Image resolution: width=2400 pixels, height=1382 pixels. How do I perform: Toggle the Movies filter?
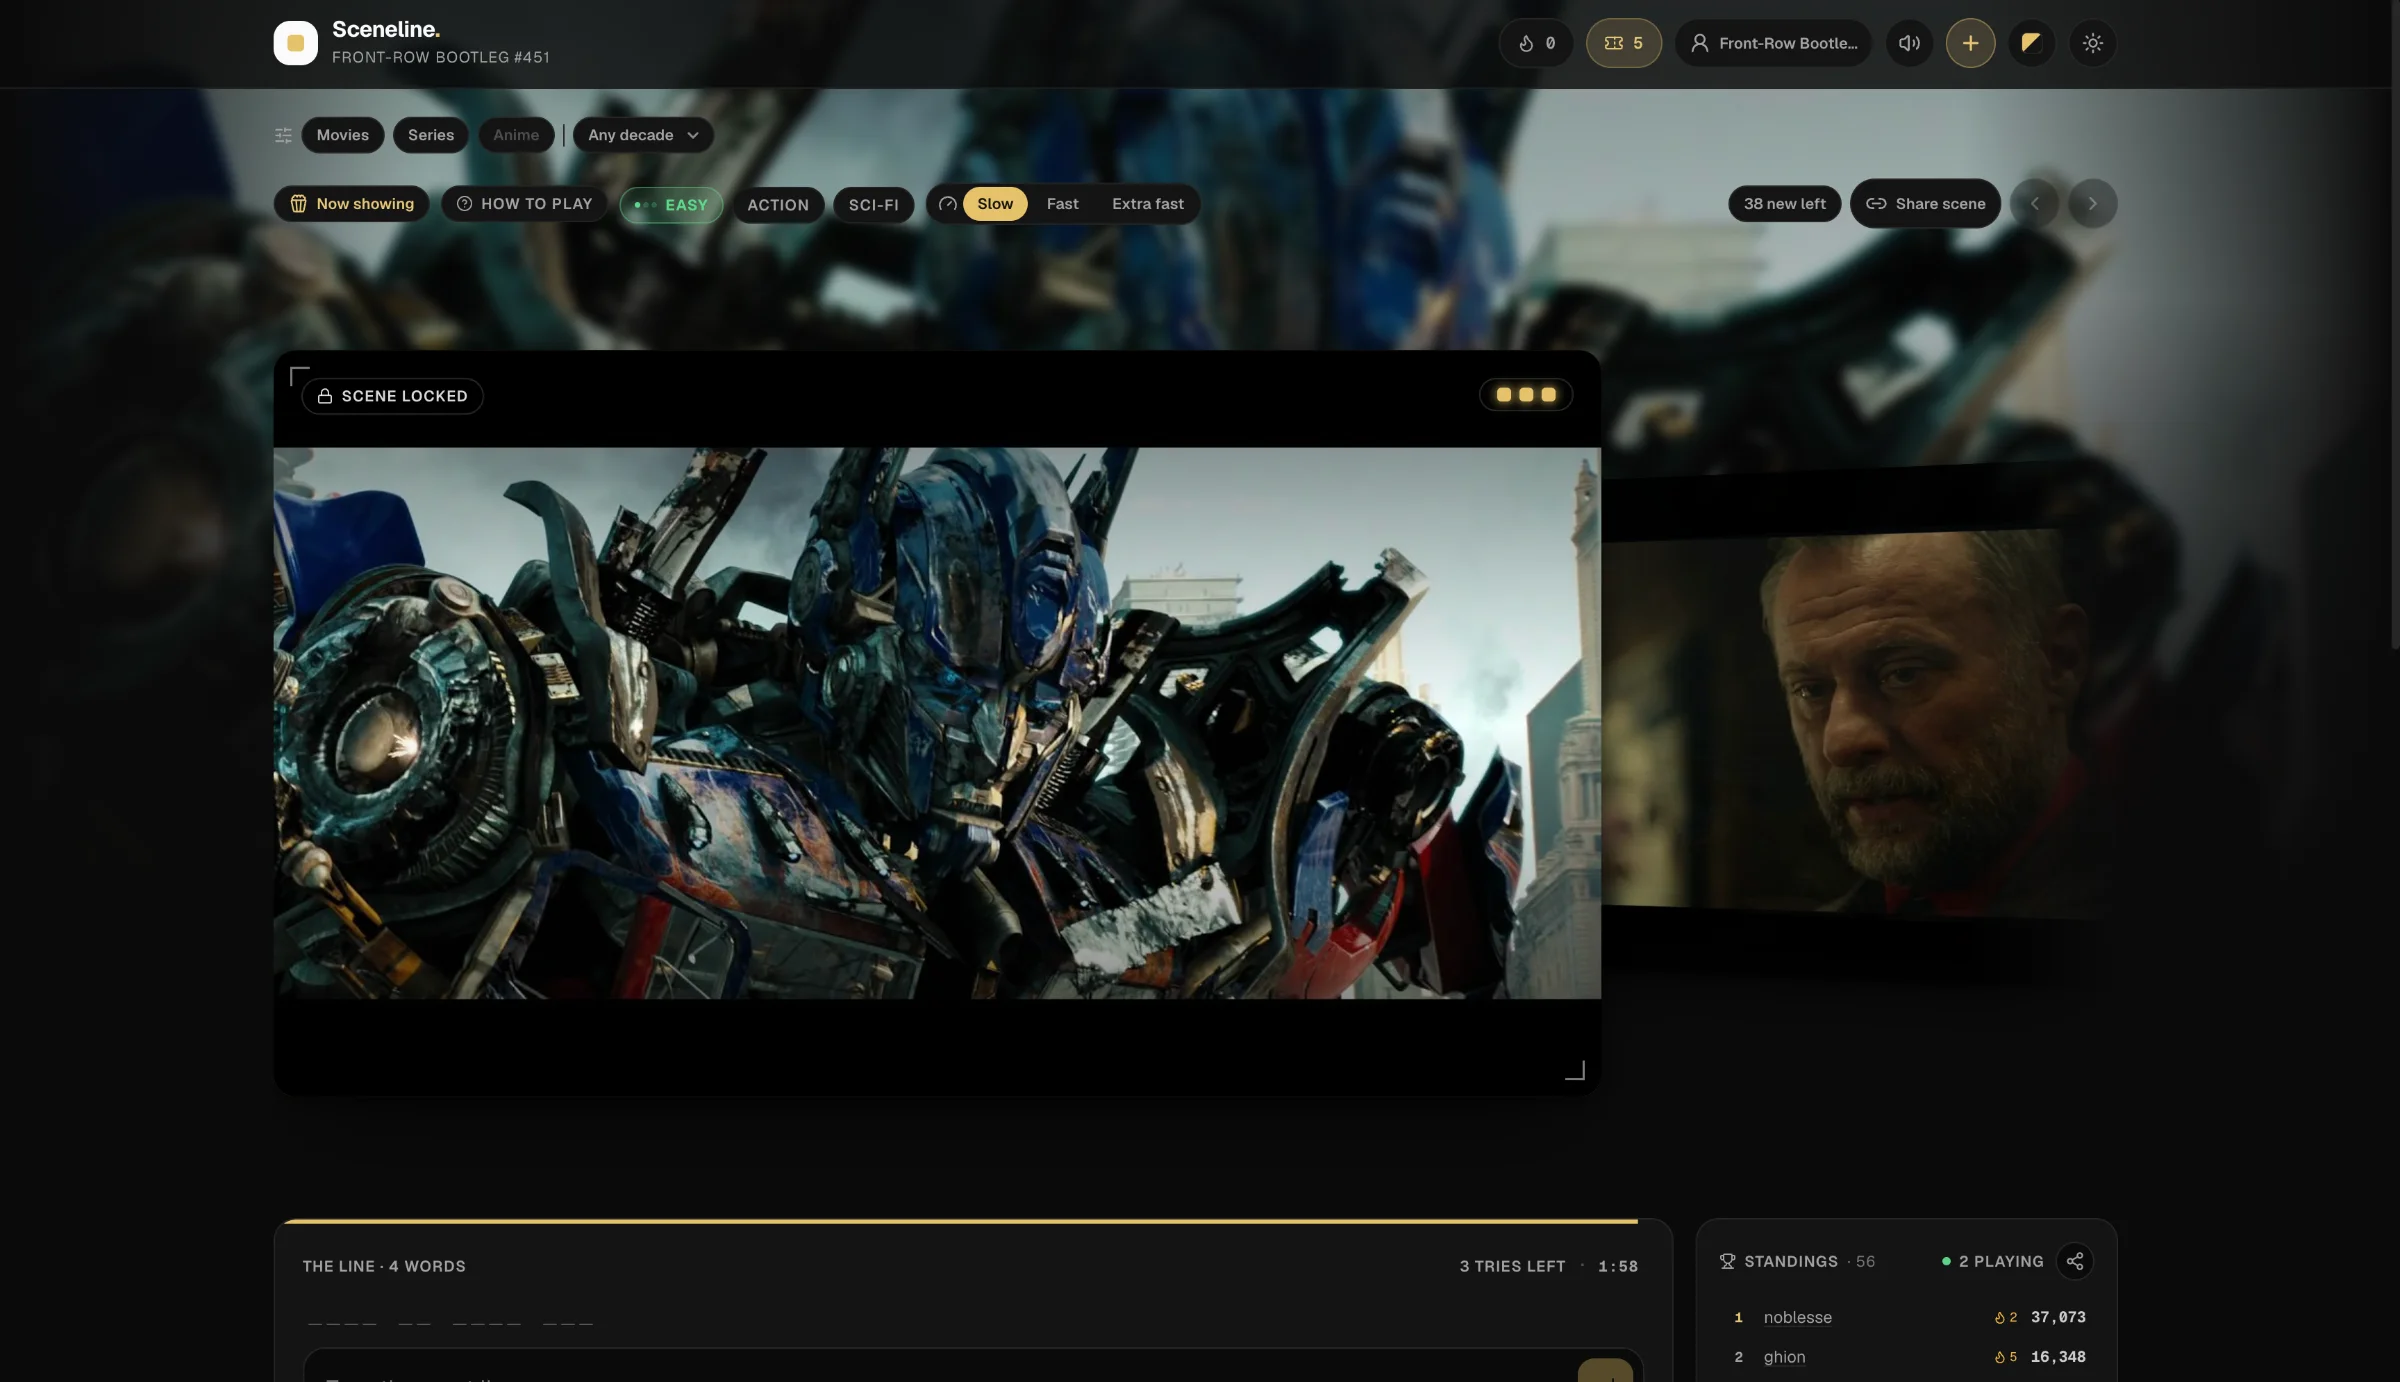pyautogui.click(x=343, y=135)
